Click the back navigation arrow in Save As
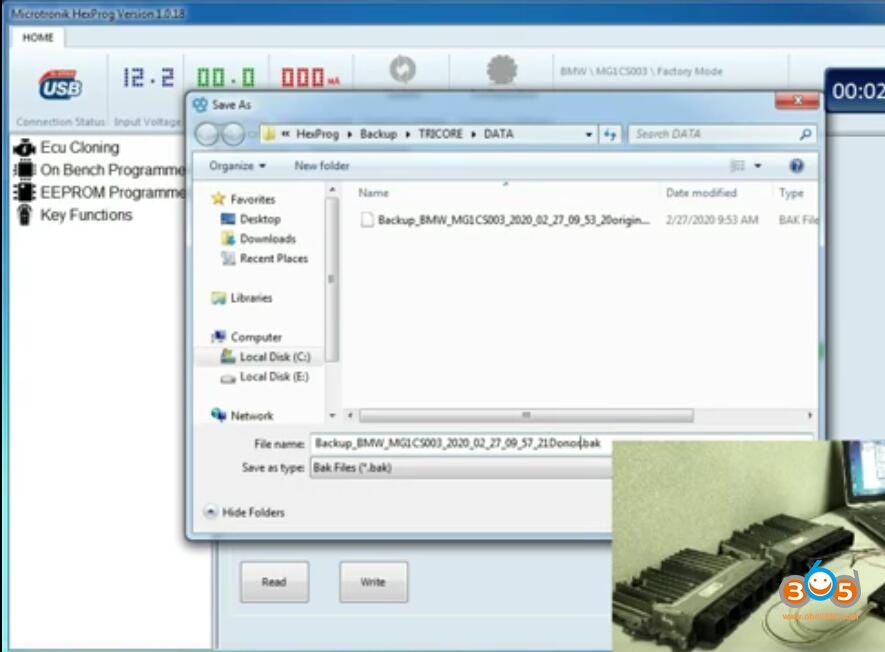Screen dimensions: 885x652 click(207, 134)
